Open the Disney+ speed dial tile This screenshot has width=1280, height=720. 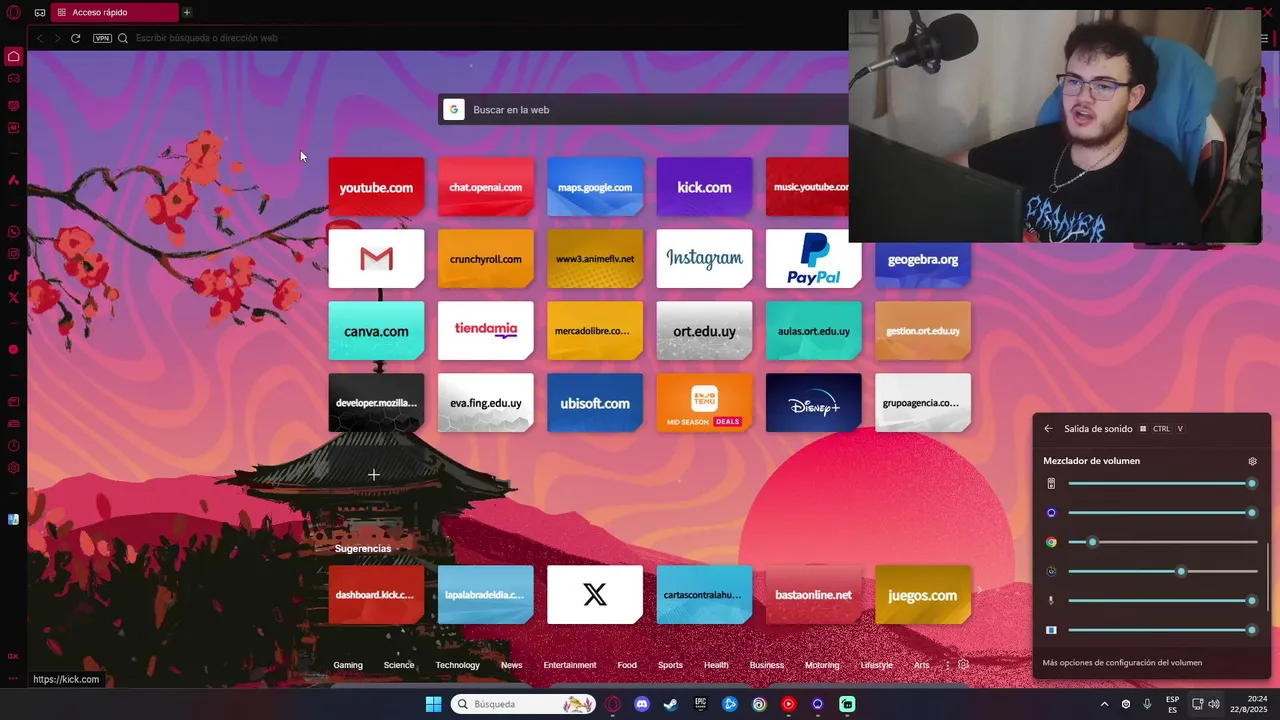click(813, 403)
